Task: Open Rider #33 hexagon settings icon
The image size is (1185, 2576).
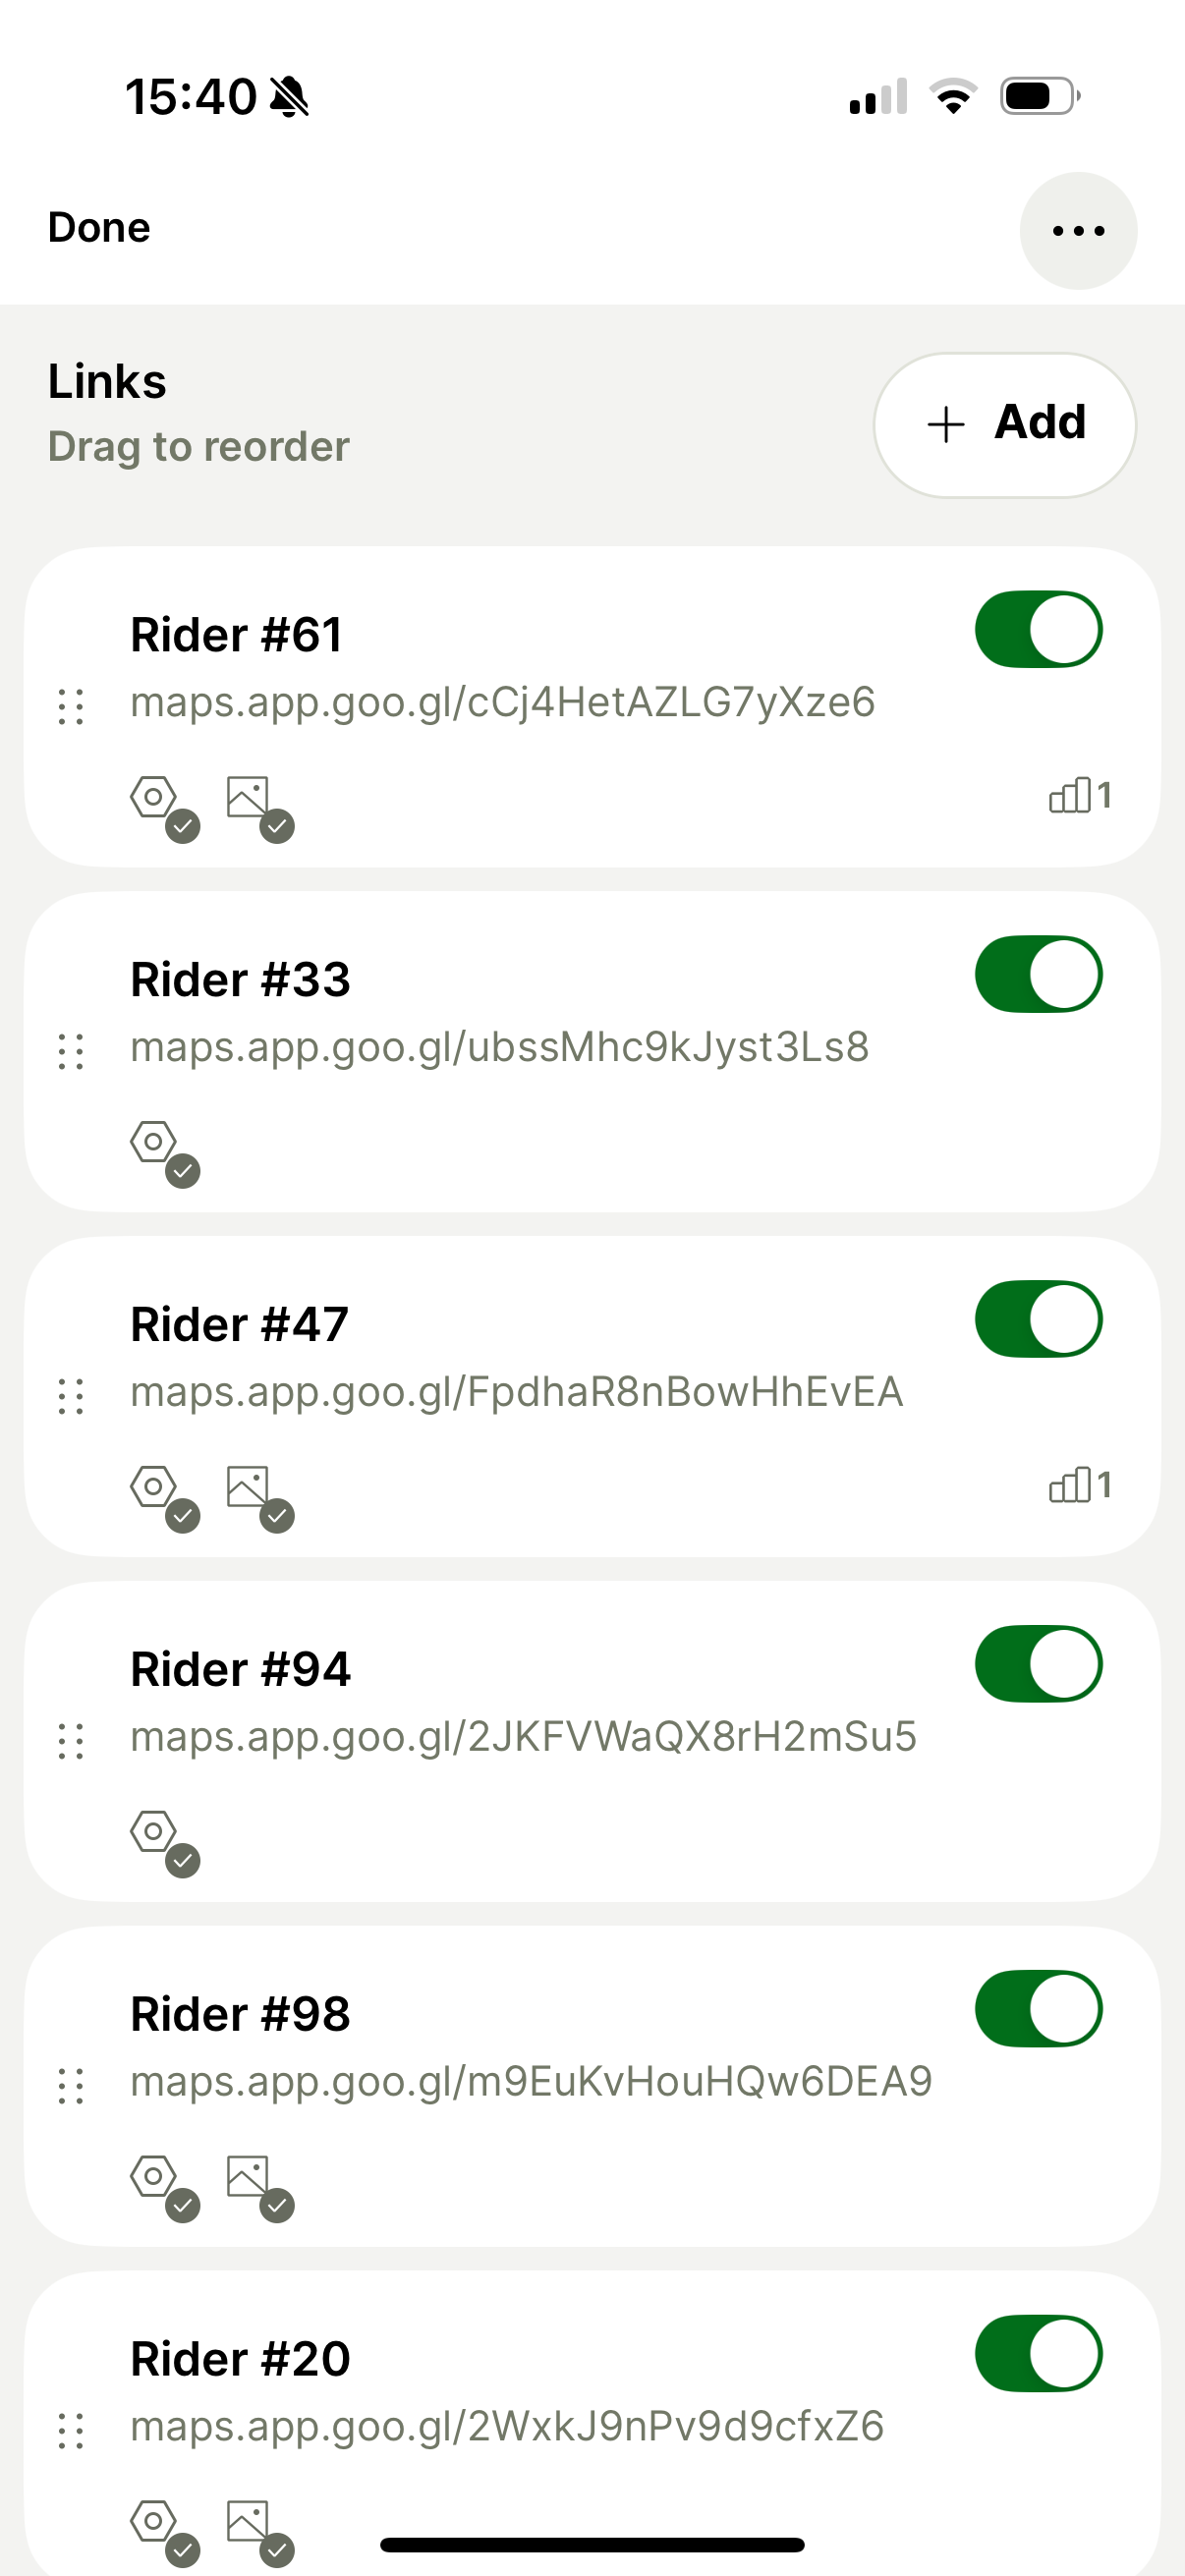Action: tap(154, 1142)
